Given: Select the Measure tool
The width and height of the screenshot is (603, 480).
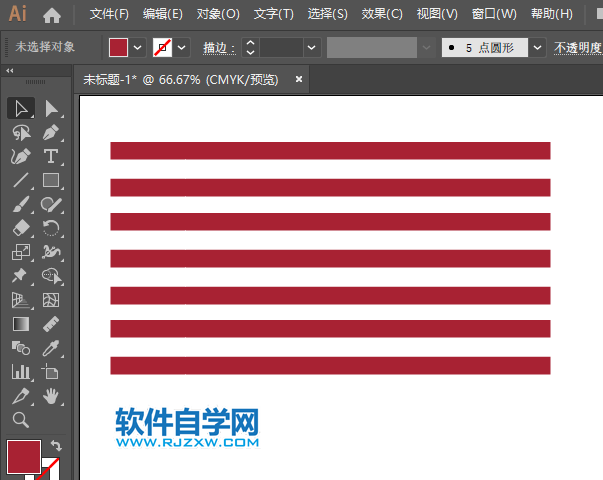Looking at the screenshot, I should click(x=51, y=324).
